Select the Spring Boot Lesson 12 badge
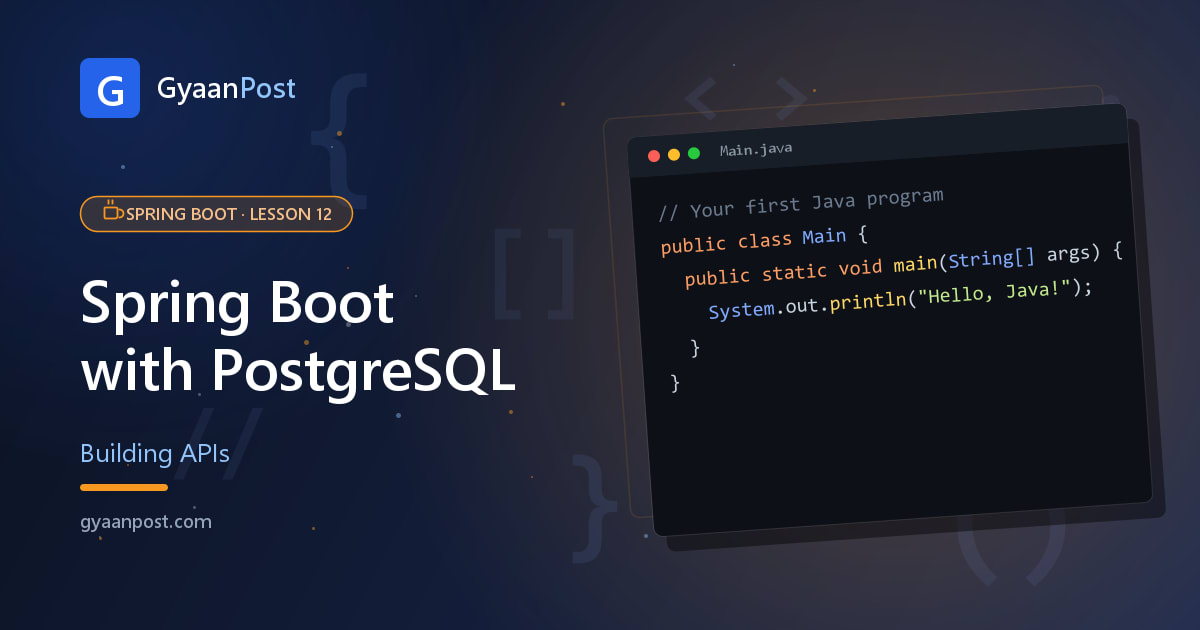Viewport: 1200px width, 630px height. [x=216, y=214]
